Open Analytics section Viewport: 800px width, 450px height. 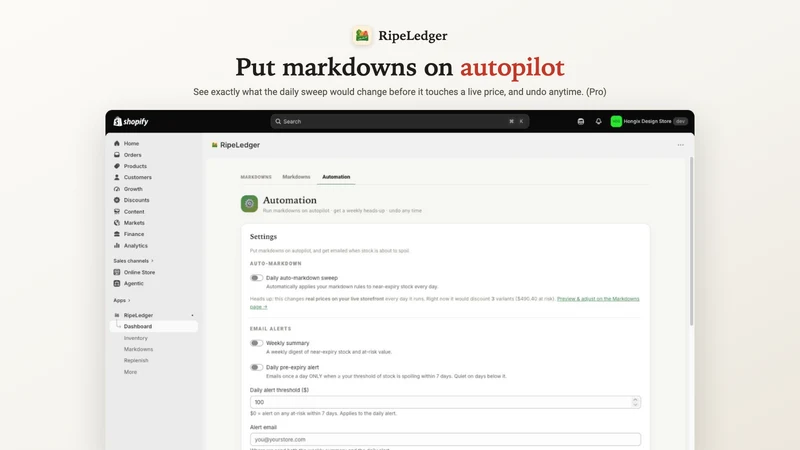pyautogui.click(x=135, y=245)
